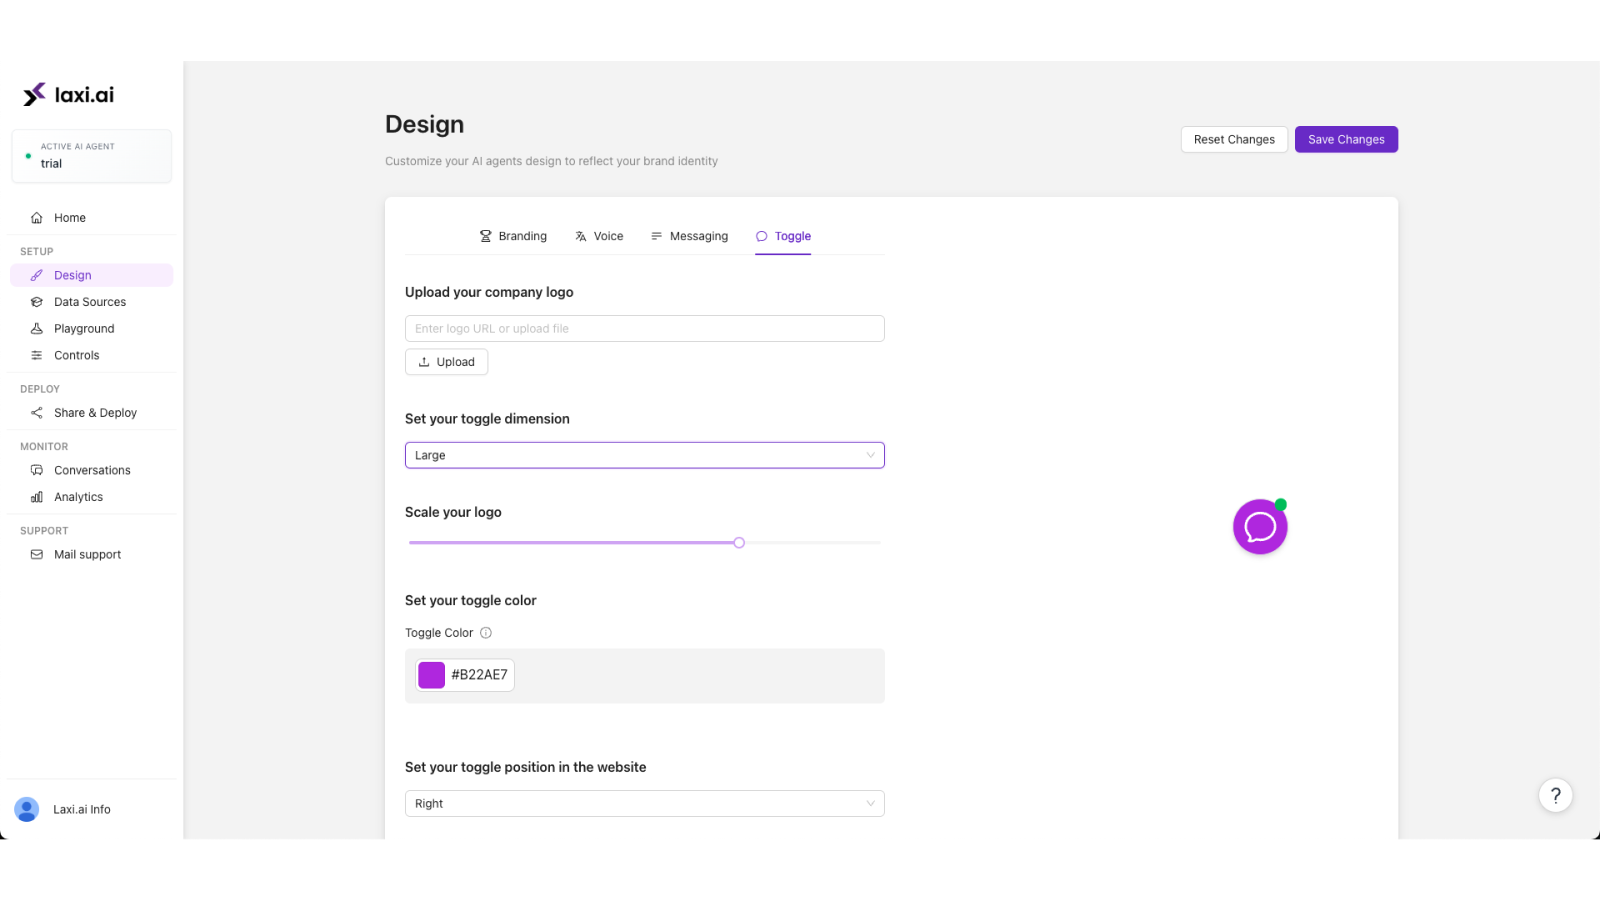Switch to the Voice tab
Screen dimensions: 1600x900
599,237
